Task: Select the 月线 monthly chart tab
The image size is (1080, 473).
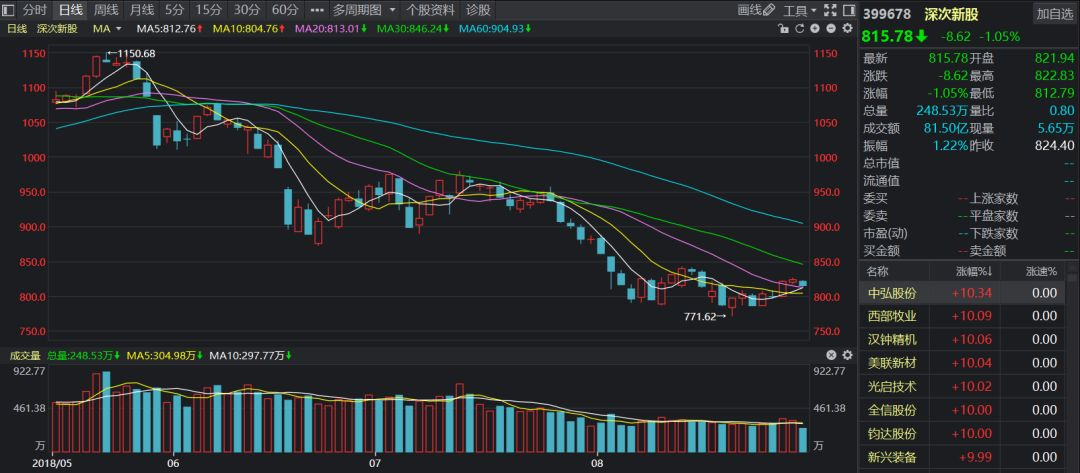Action: coord(142,10)
